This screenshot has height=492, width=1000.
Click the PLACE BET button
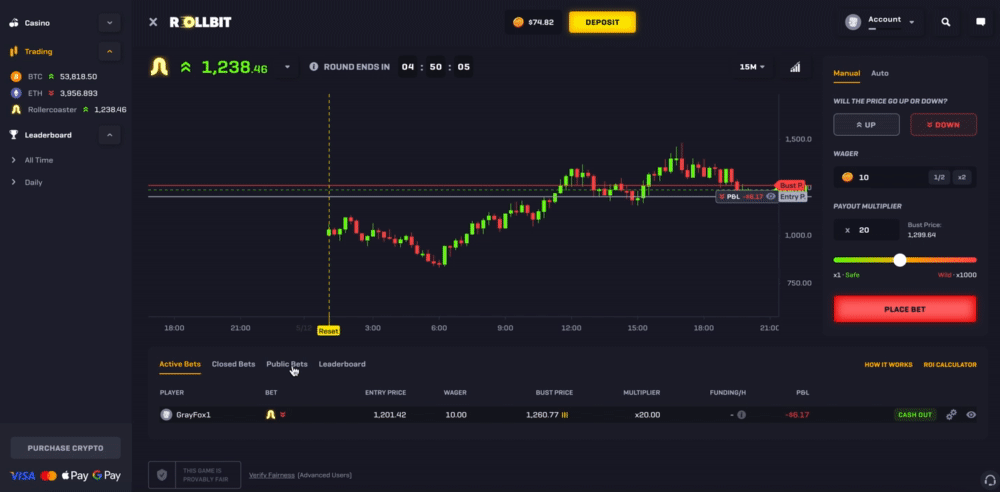click(x=905, y=309)
